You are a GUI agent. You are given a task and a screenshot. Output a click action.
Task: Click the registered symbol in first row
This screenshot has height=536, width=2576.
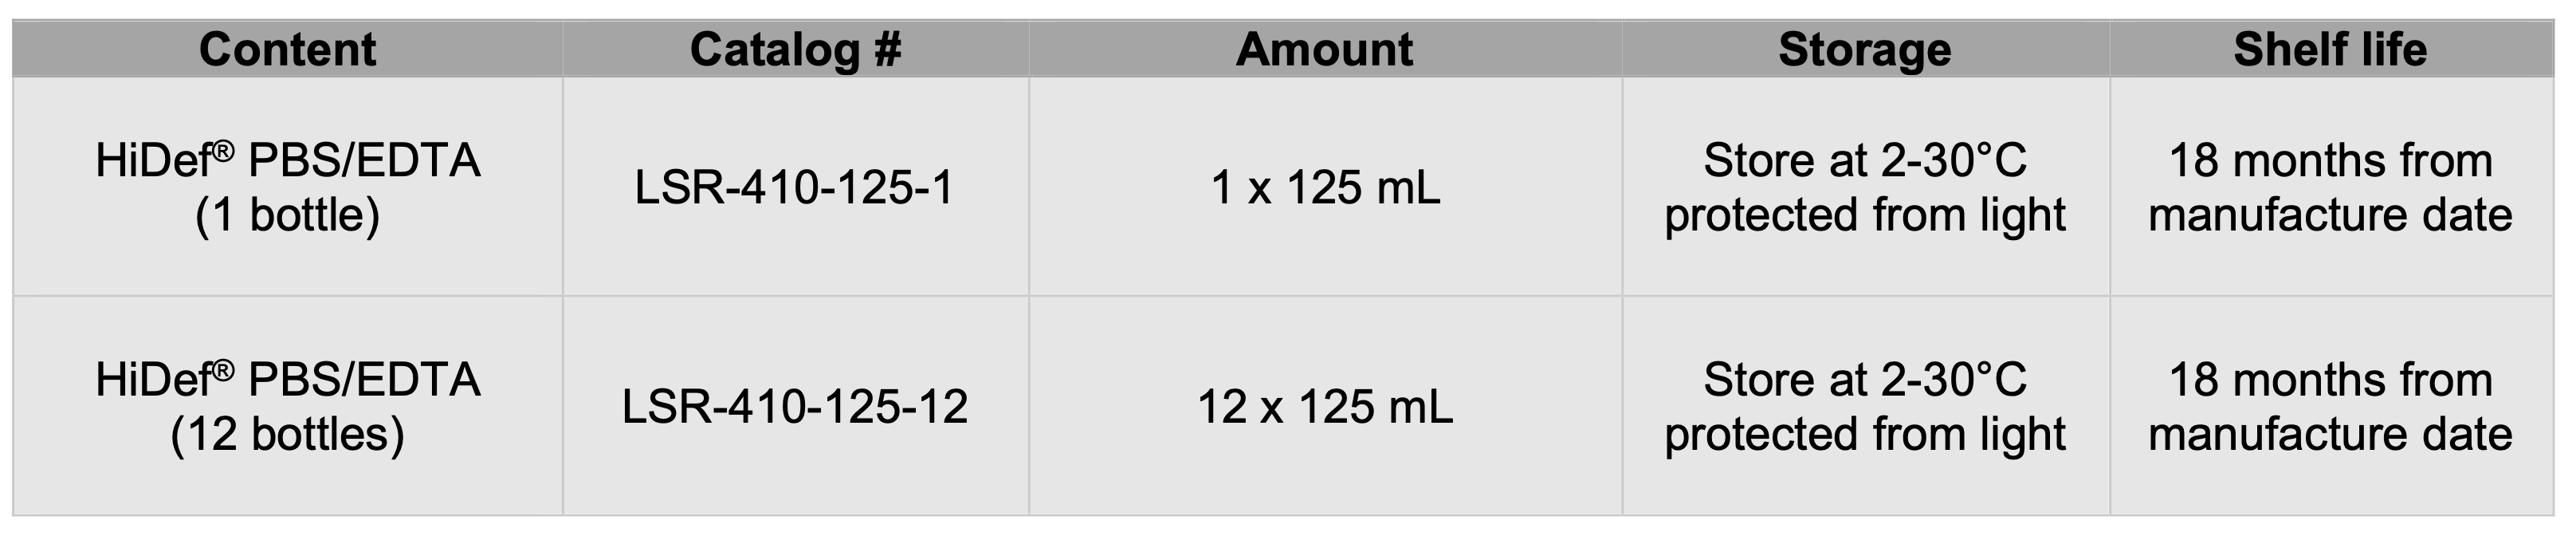pyautogui.click(x=223, y=151)
